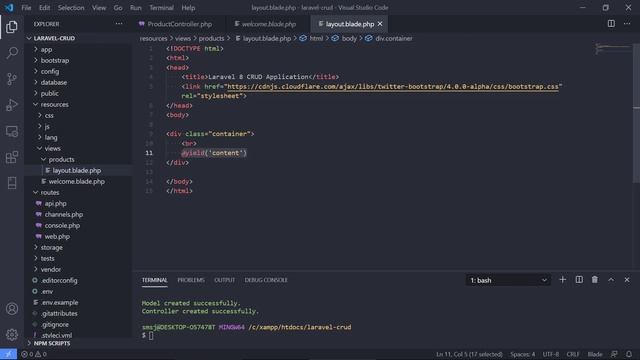The height and width of the screenshot is (360, 640).
Task: Click the feedback icon in status bar
Action: [614, 354]
